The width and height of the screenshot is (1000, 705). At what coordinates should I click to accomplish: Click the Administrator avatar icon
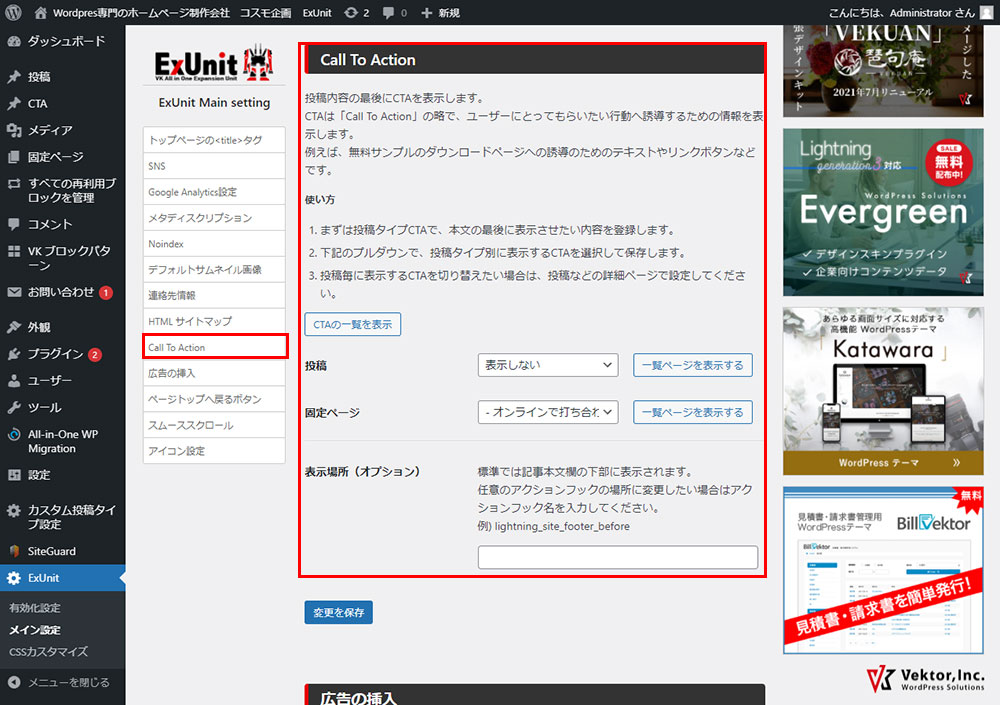click(x=986, y=12)
